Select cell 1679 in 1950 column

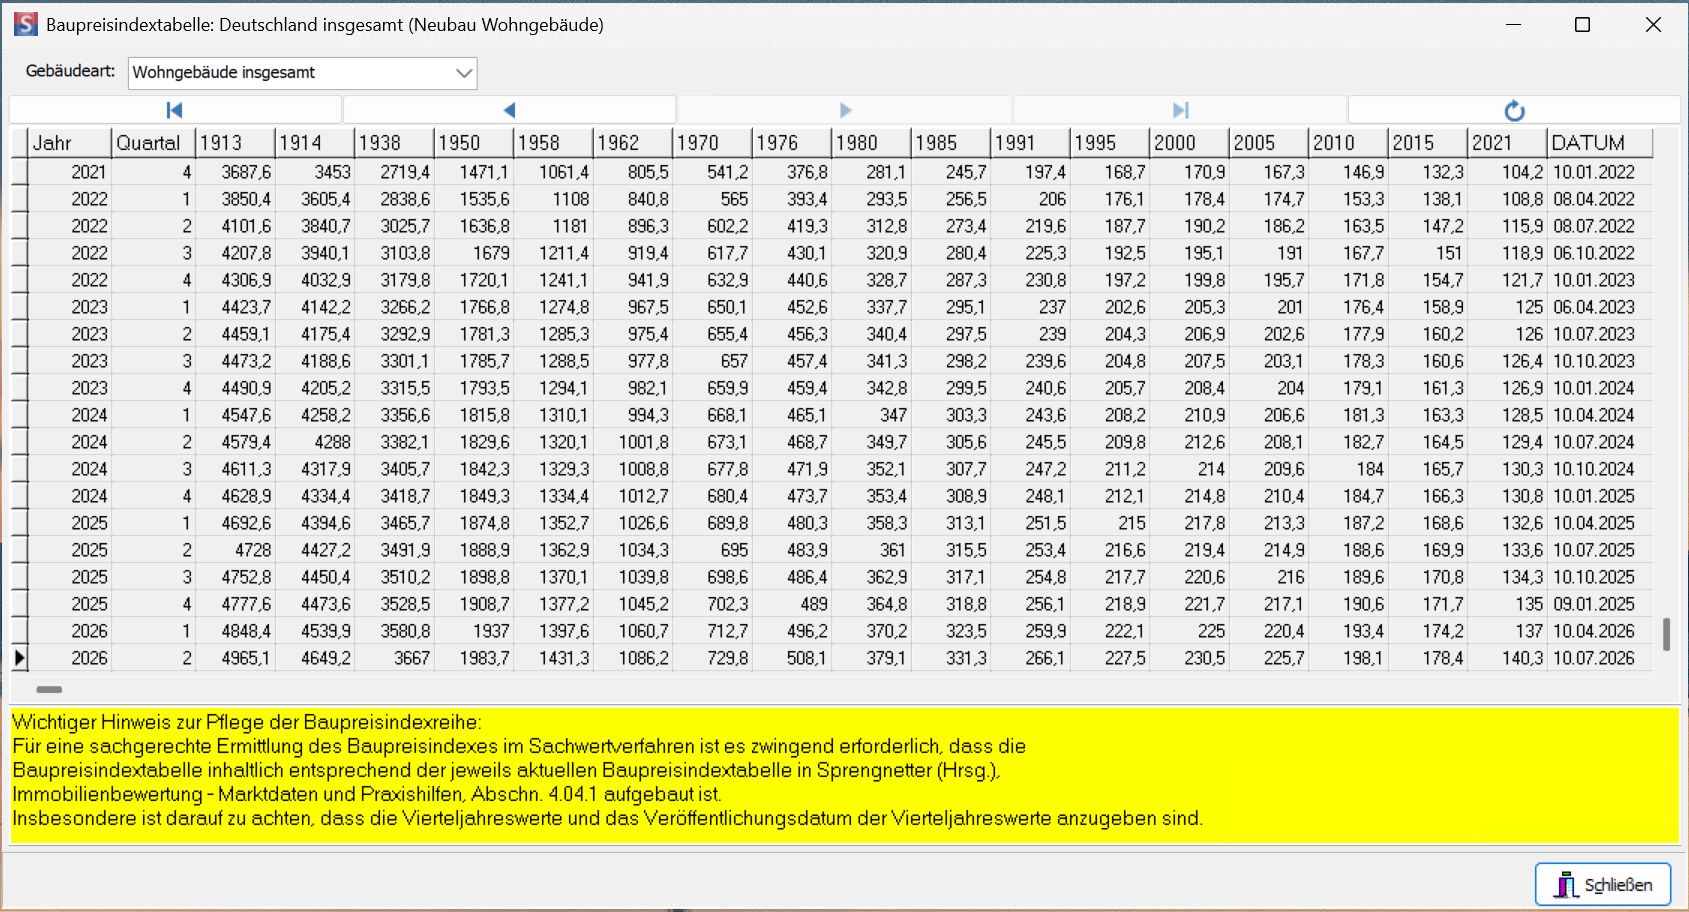pyautogui.click(x=474, y=253)
